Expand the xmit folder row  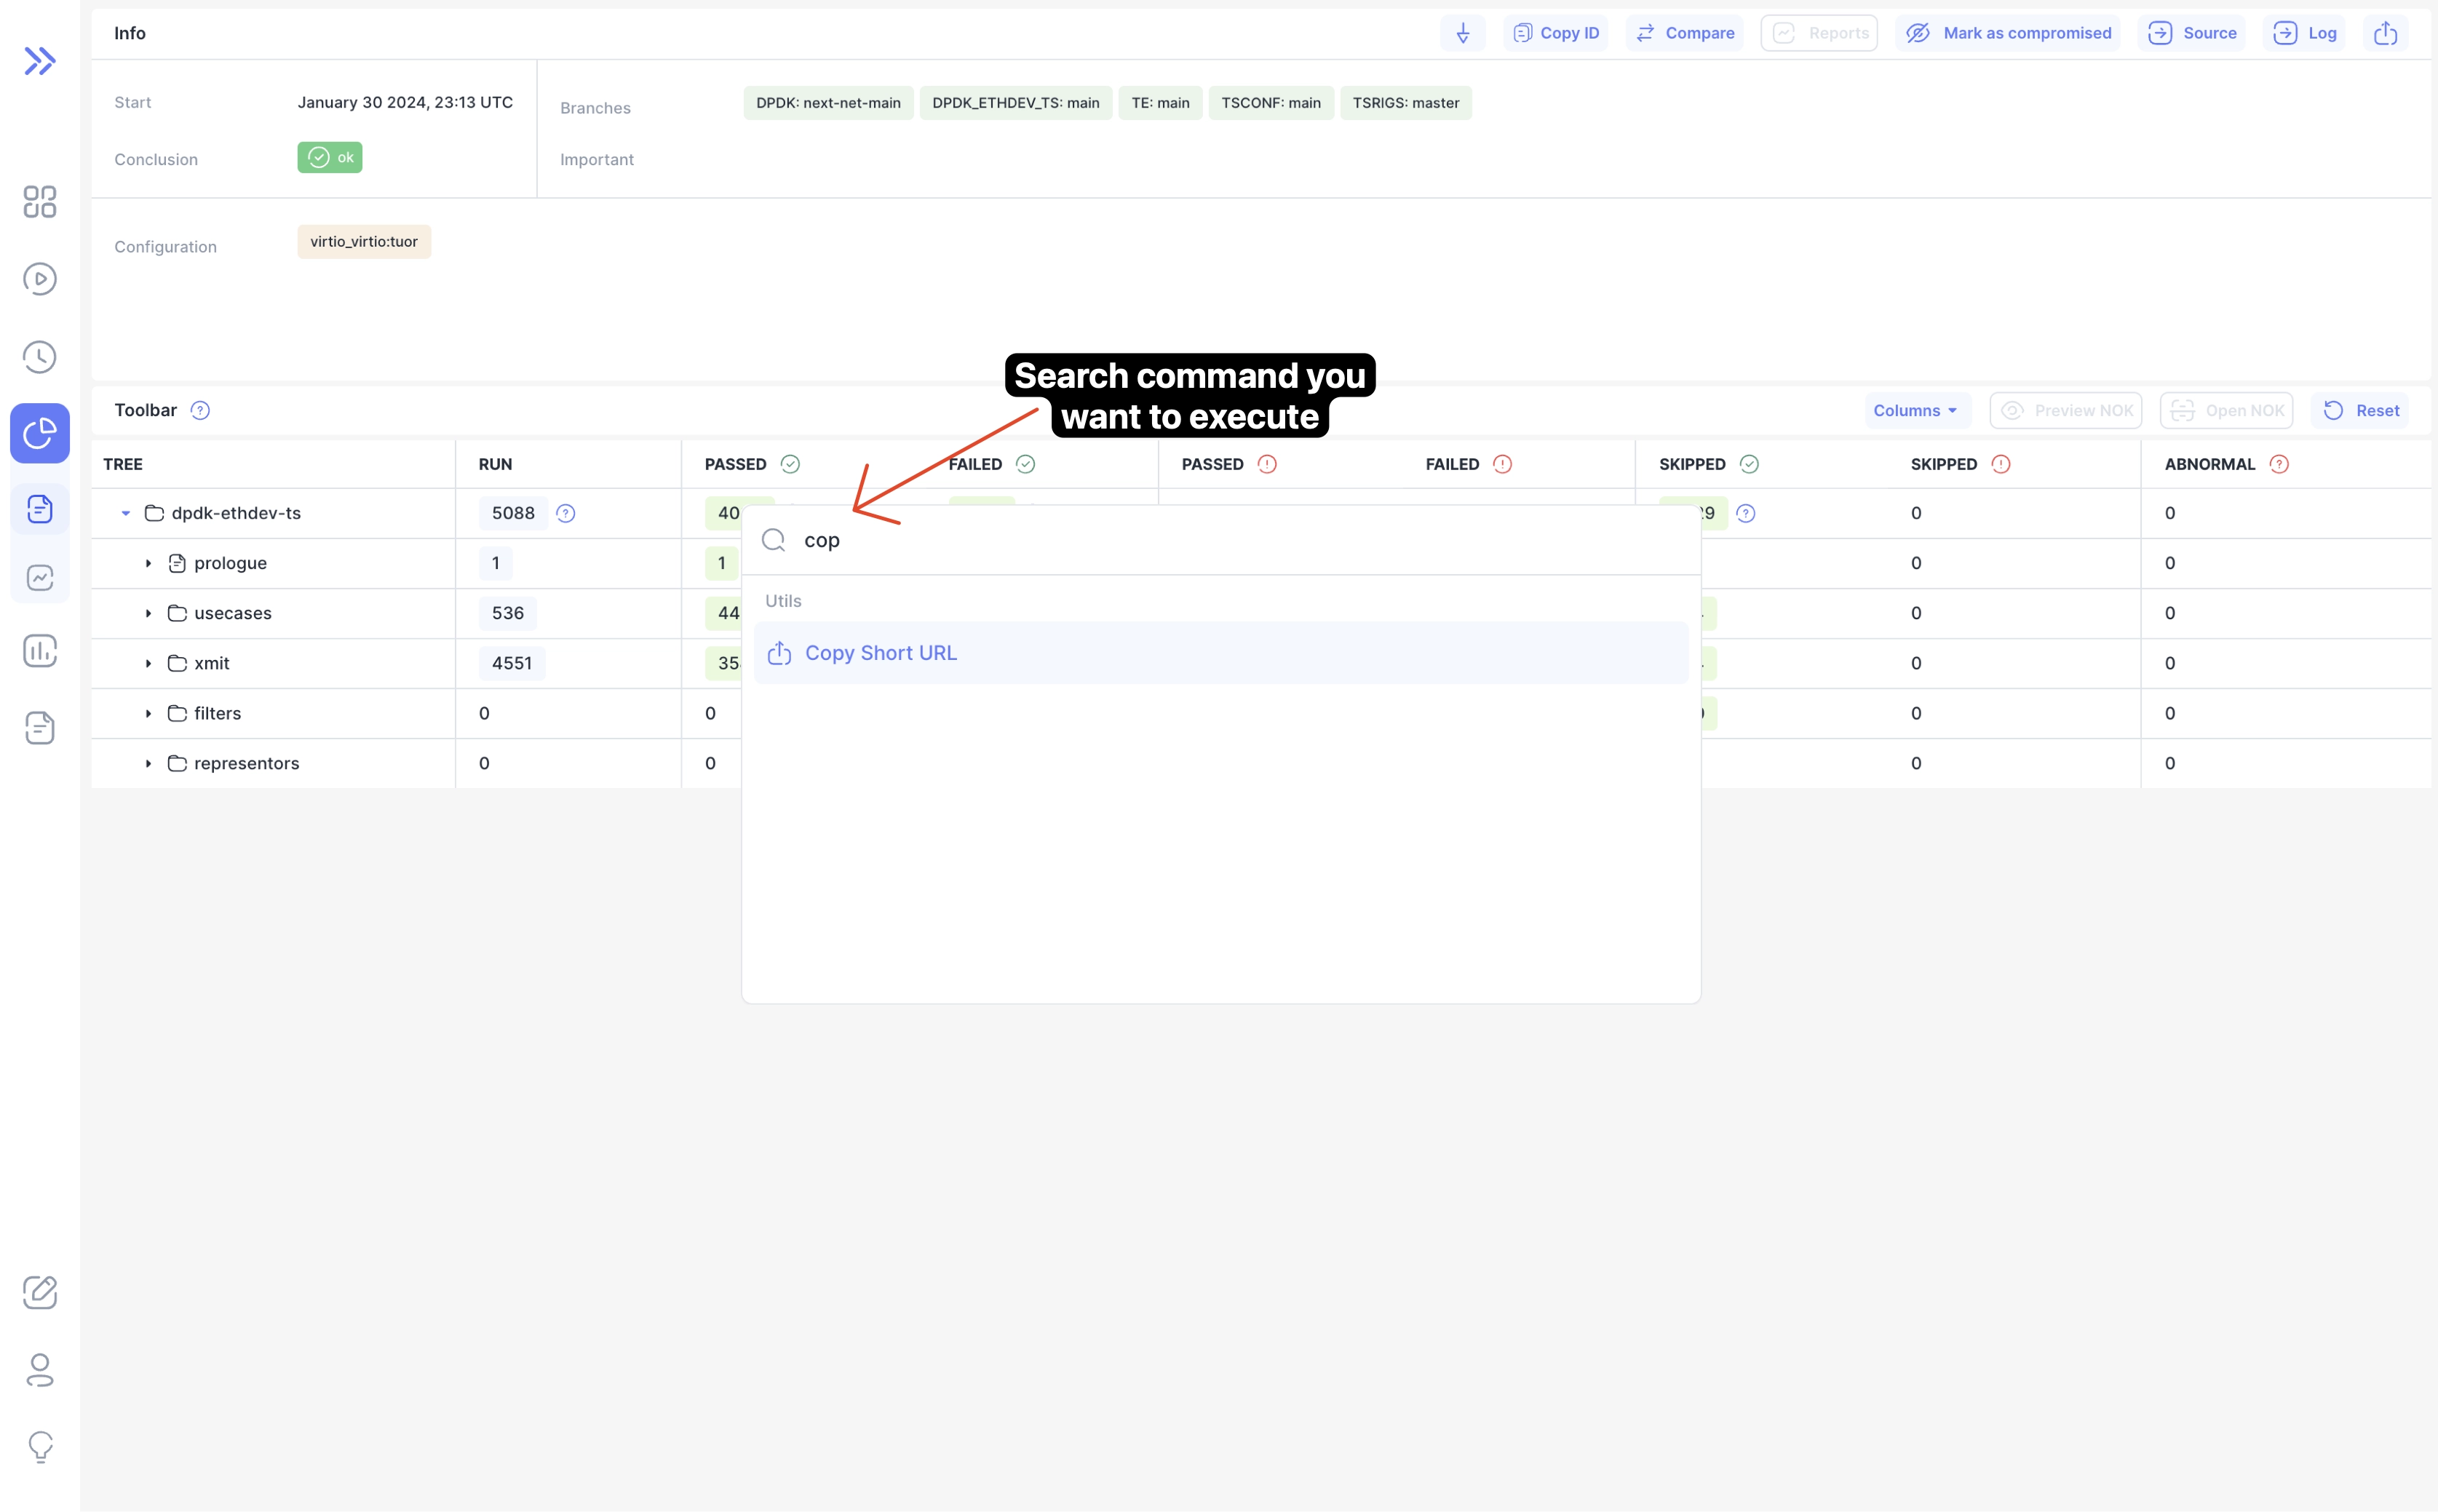pyautogui.click(x=148, y=663)
